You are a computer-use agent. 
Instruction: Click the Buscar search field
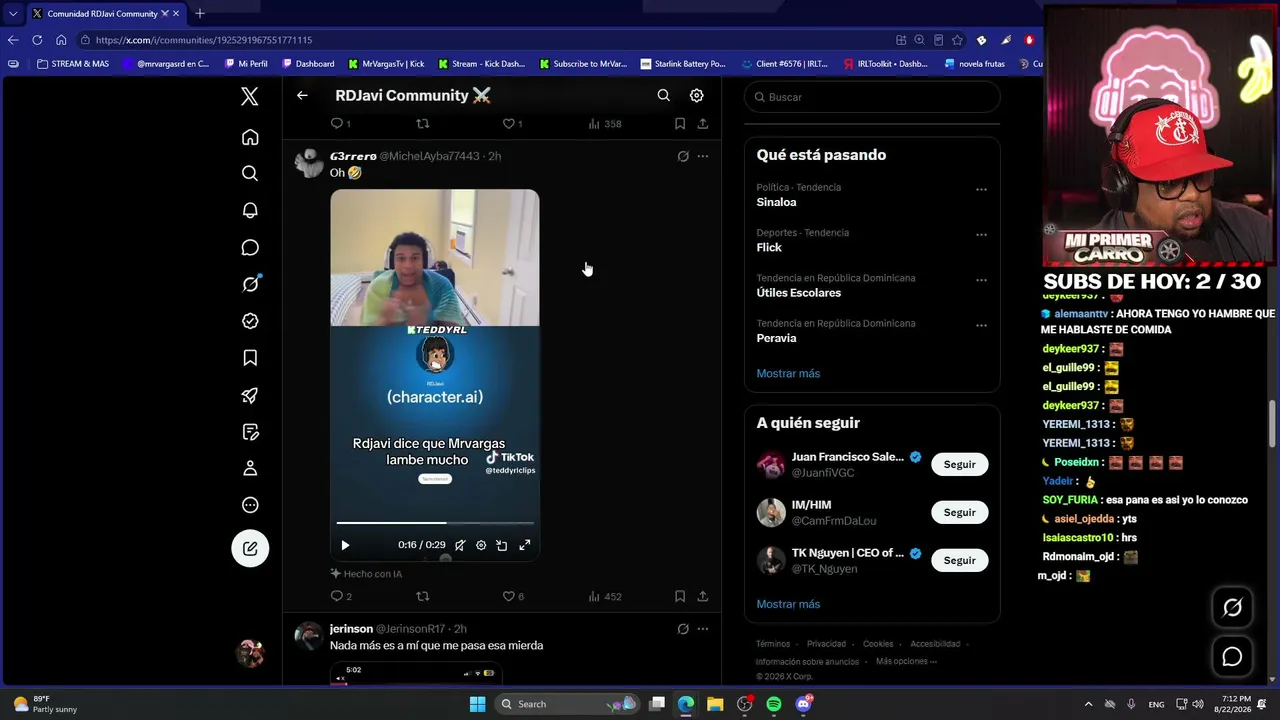(872, 97)
